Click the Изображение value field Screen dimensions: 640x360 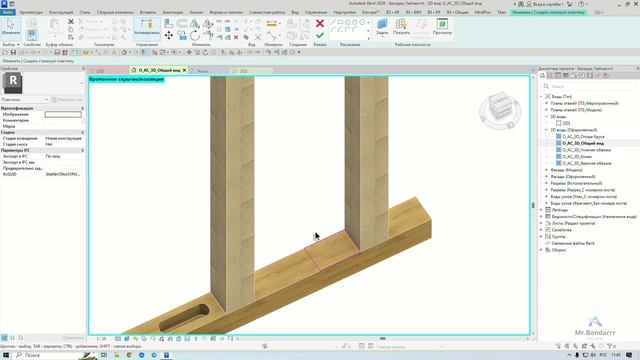(x=63, y=114)
